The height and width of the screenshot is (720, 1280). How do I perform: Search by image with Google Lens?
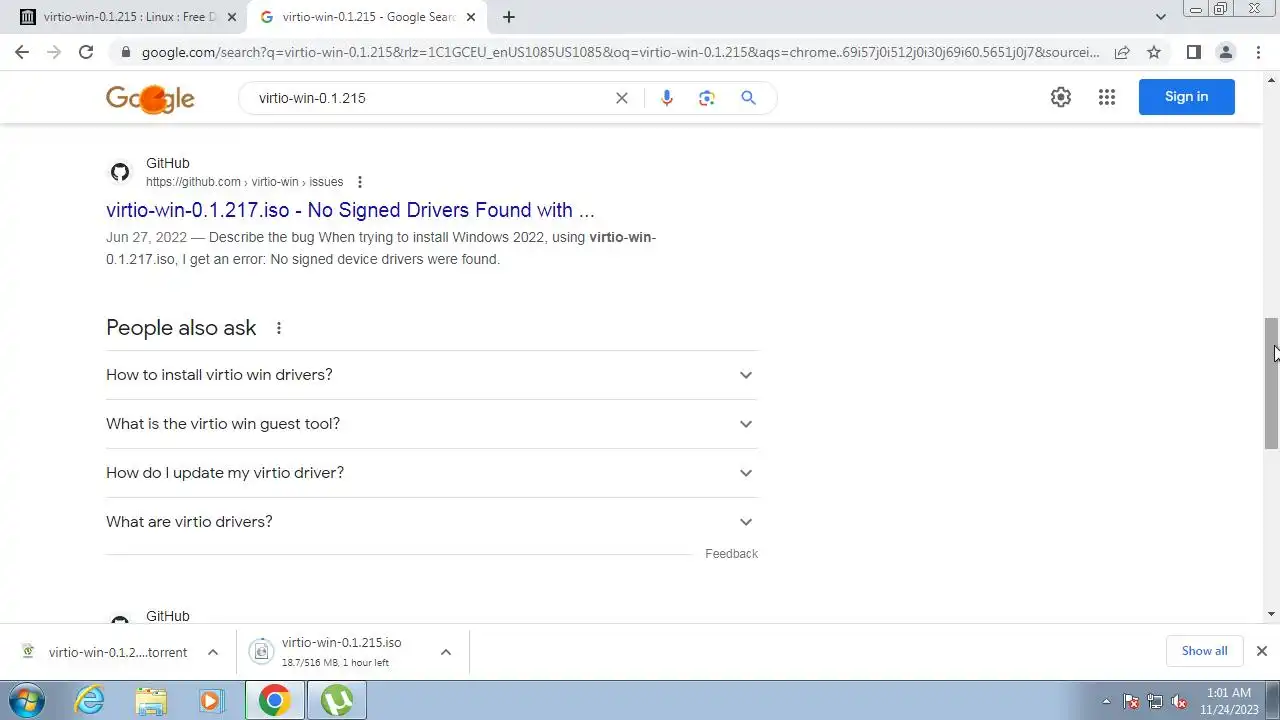click(707, 98)
